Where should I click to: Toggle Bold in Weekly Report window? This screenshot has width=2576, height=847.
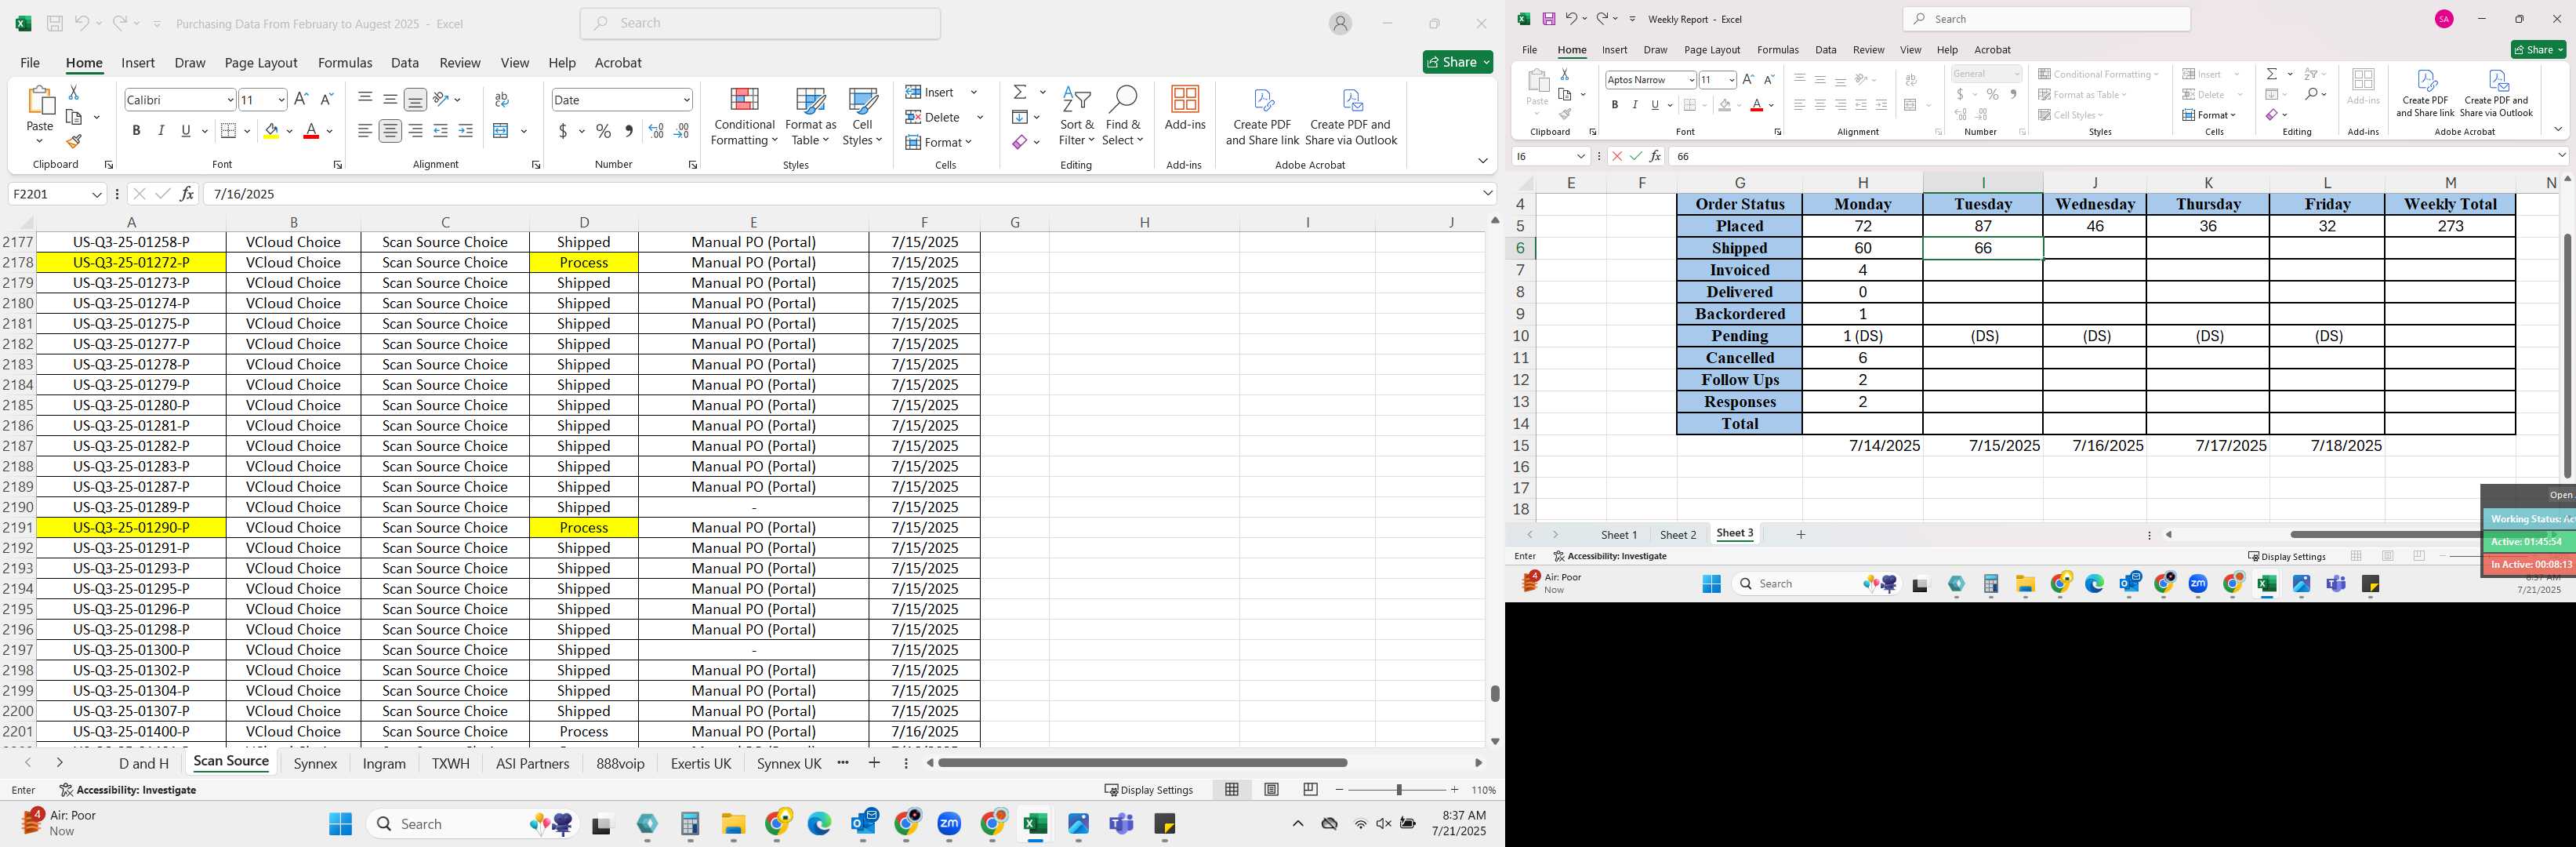(1614, 105)
